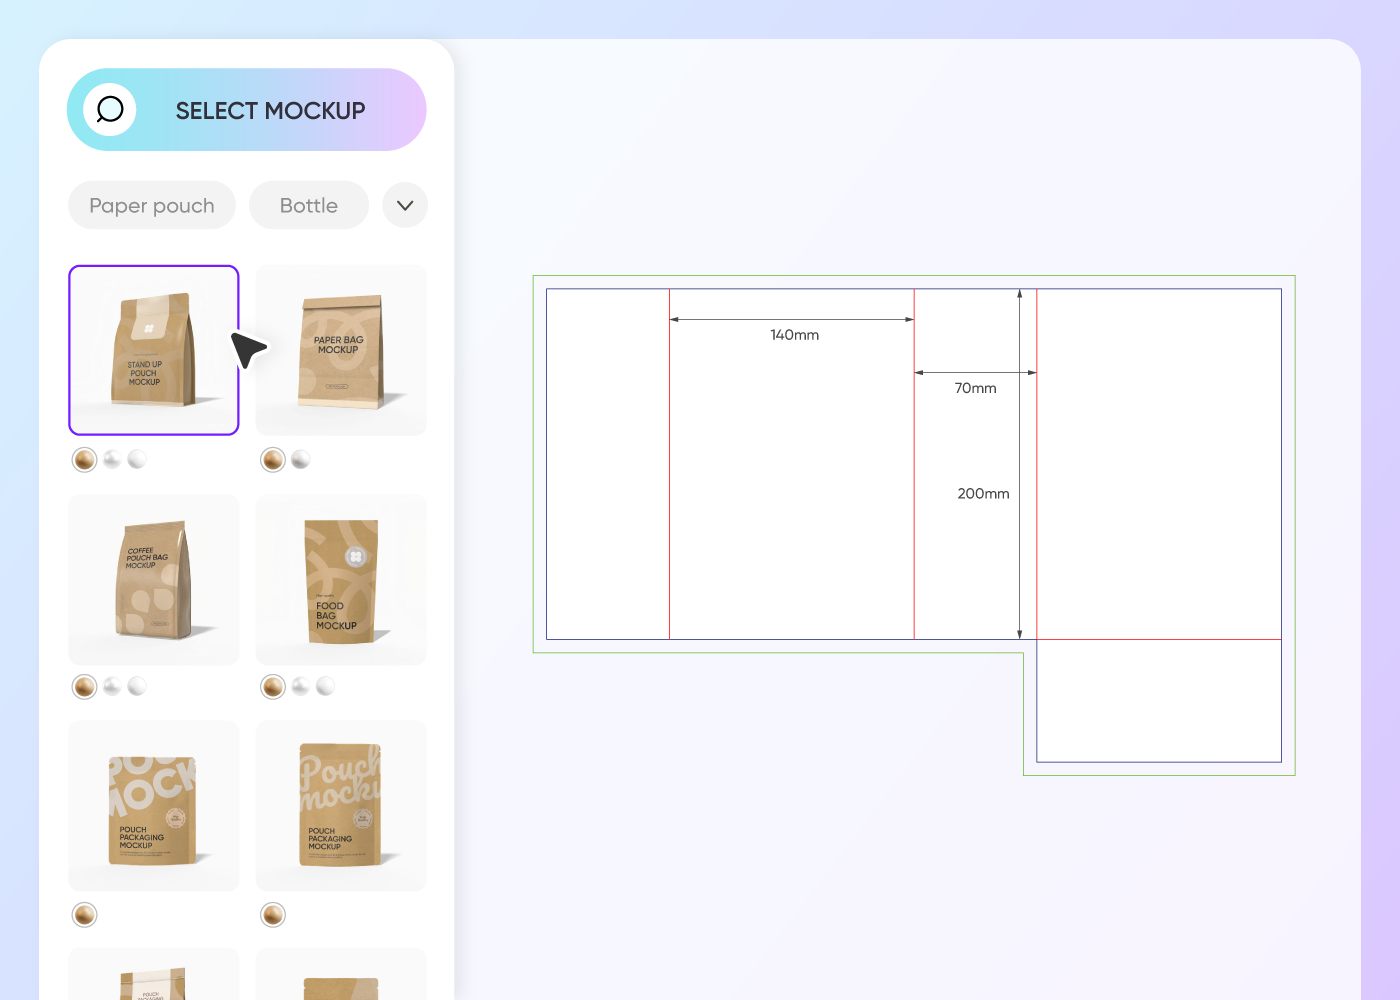The width and height of the screenshot is (1400, 1000).
Task: Select the Paper Bag Mockup thumbnail
Action: tap(341, 349)
